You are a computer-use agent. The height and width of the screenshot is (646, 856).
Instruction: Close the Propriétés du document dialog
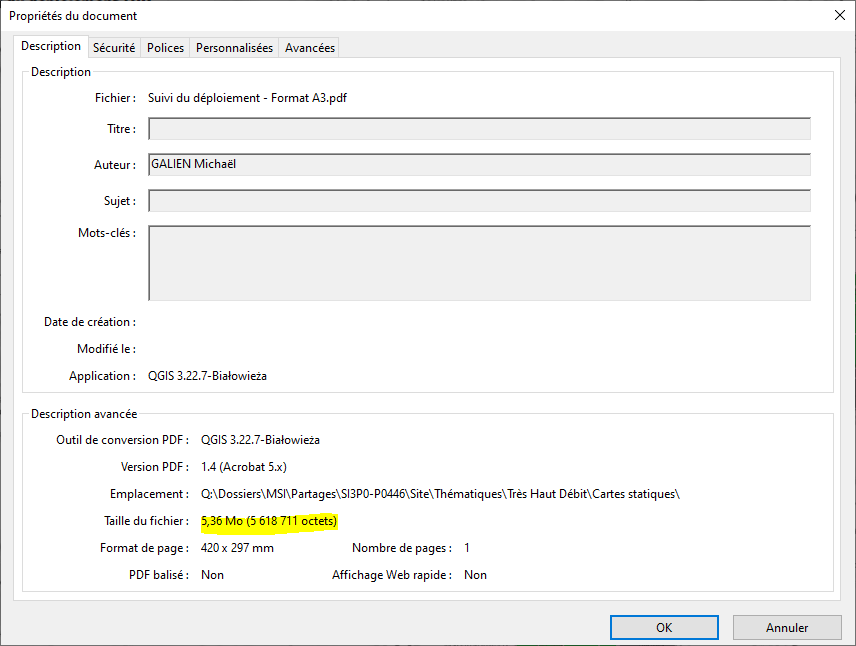[838, 15]
